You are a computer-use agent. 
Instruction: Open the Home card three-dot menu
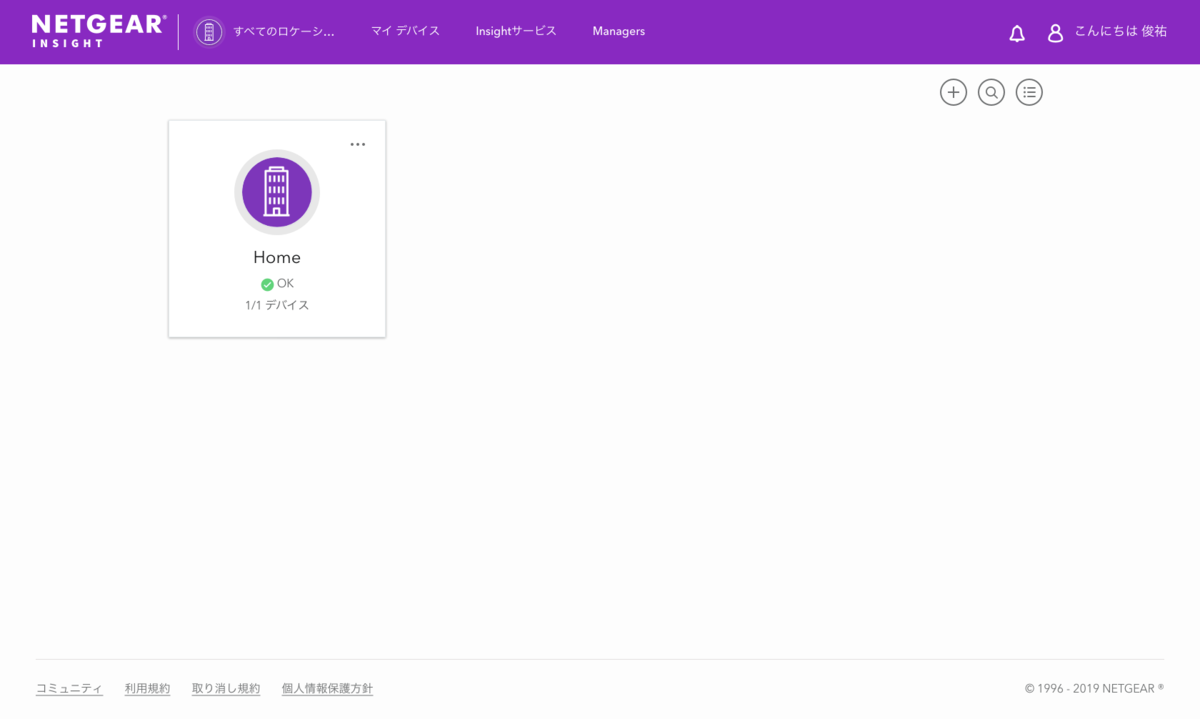tap(358, 144)
